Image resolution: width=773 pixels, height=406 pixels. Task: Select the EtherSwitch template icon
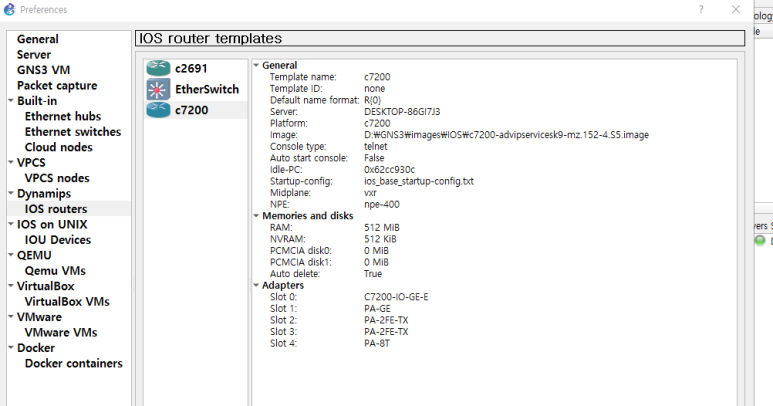(x=159, y=89)
